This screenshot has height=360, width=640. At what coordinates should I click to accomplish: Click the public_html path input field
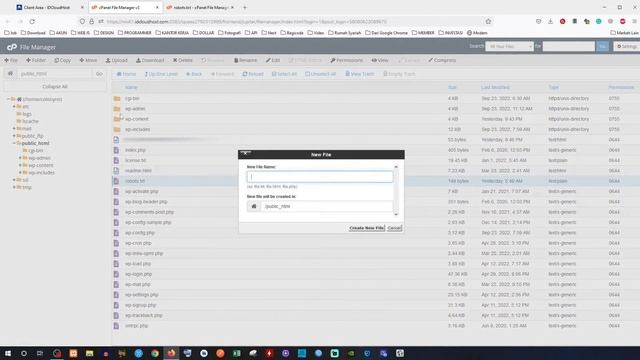[54, 74]
